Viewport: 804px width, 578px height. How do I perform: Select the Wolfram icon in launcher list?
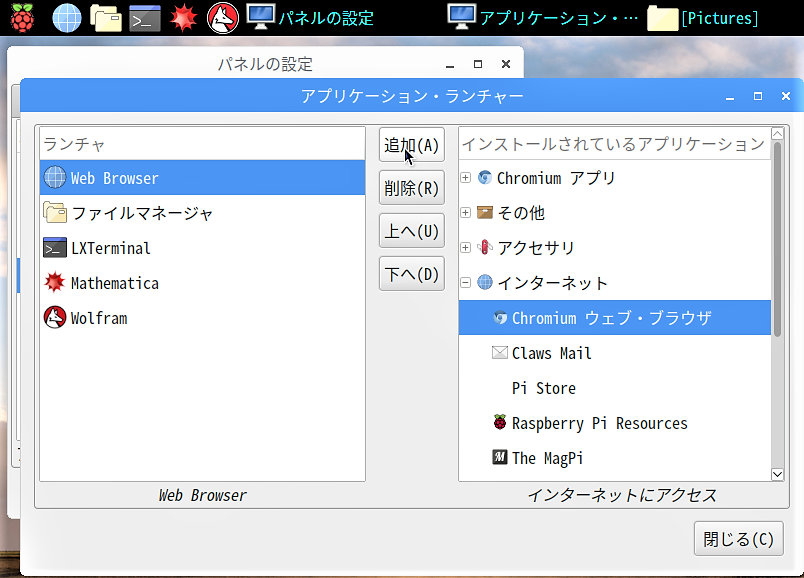tap(55, 317)
